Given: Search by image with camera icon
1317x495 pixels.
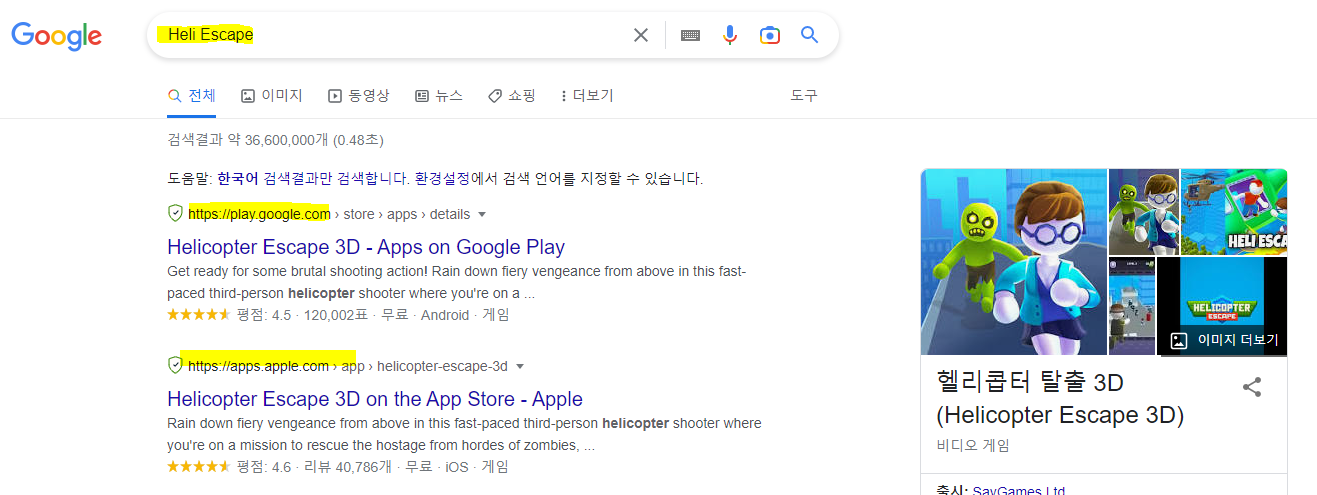Looking at the screenshot, I should pos(770,35).
